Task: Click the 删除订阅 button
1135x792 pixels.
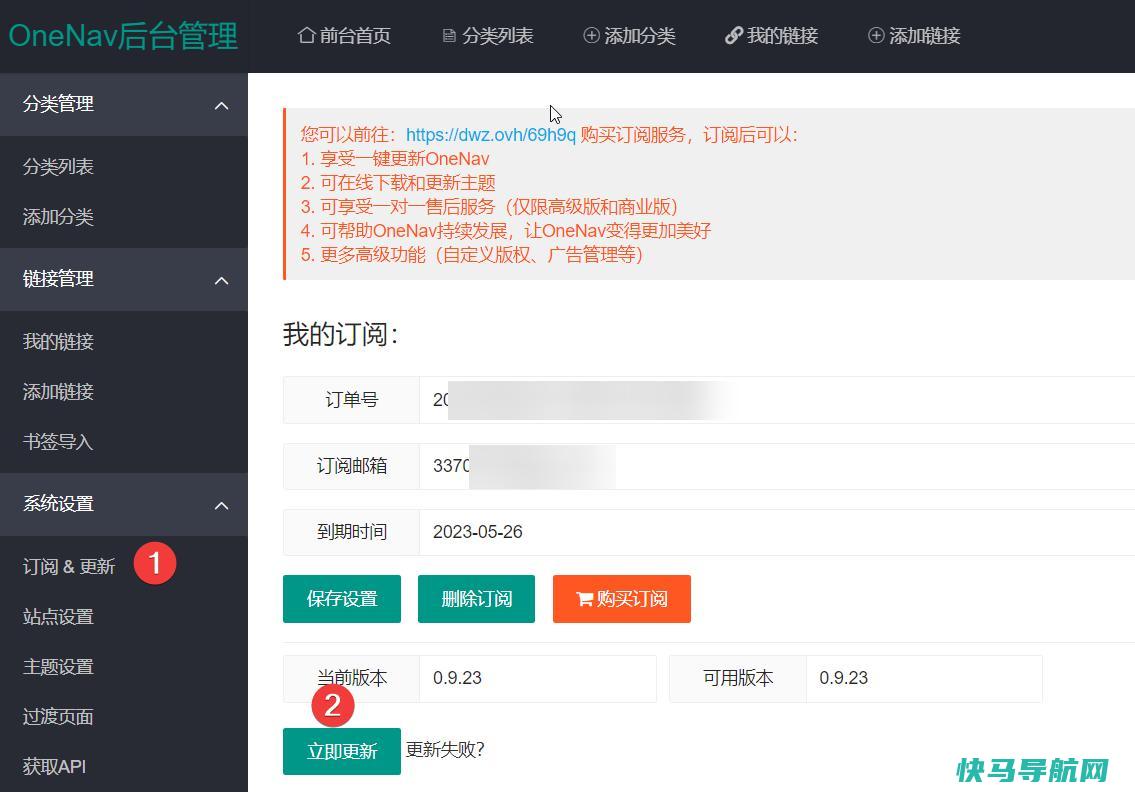Action: (x=476, y=599)
